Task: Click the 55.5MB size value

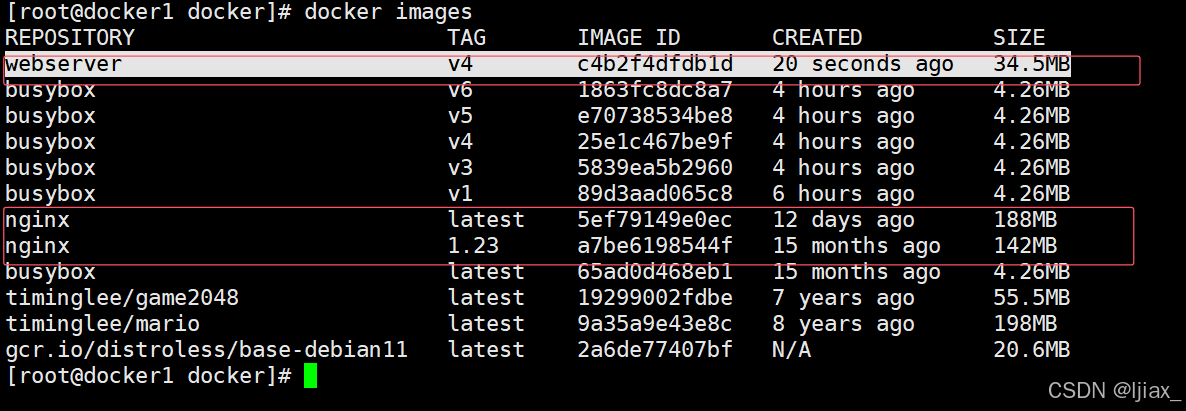Action: (x=1032, y=297)
